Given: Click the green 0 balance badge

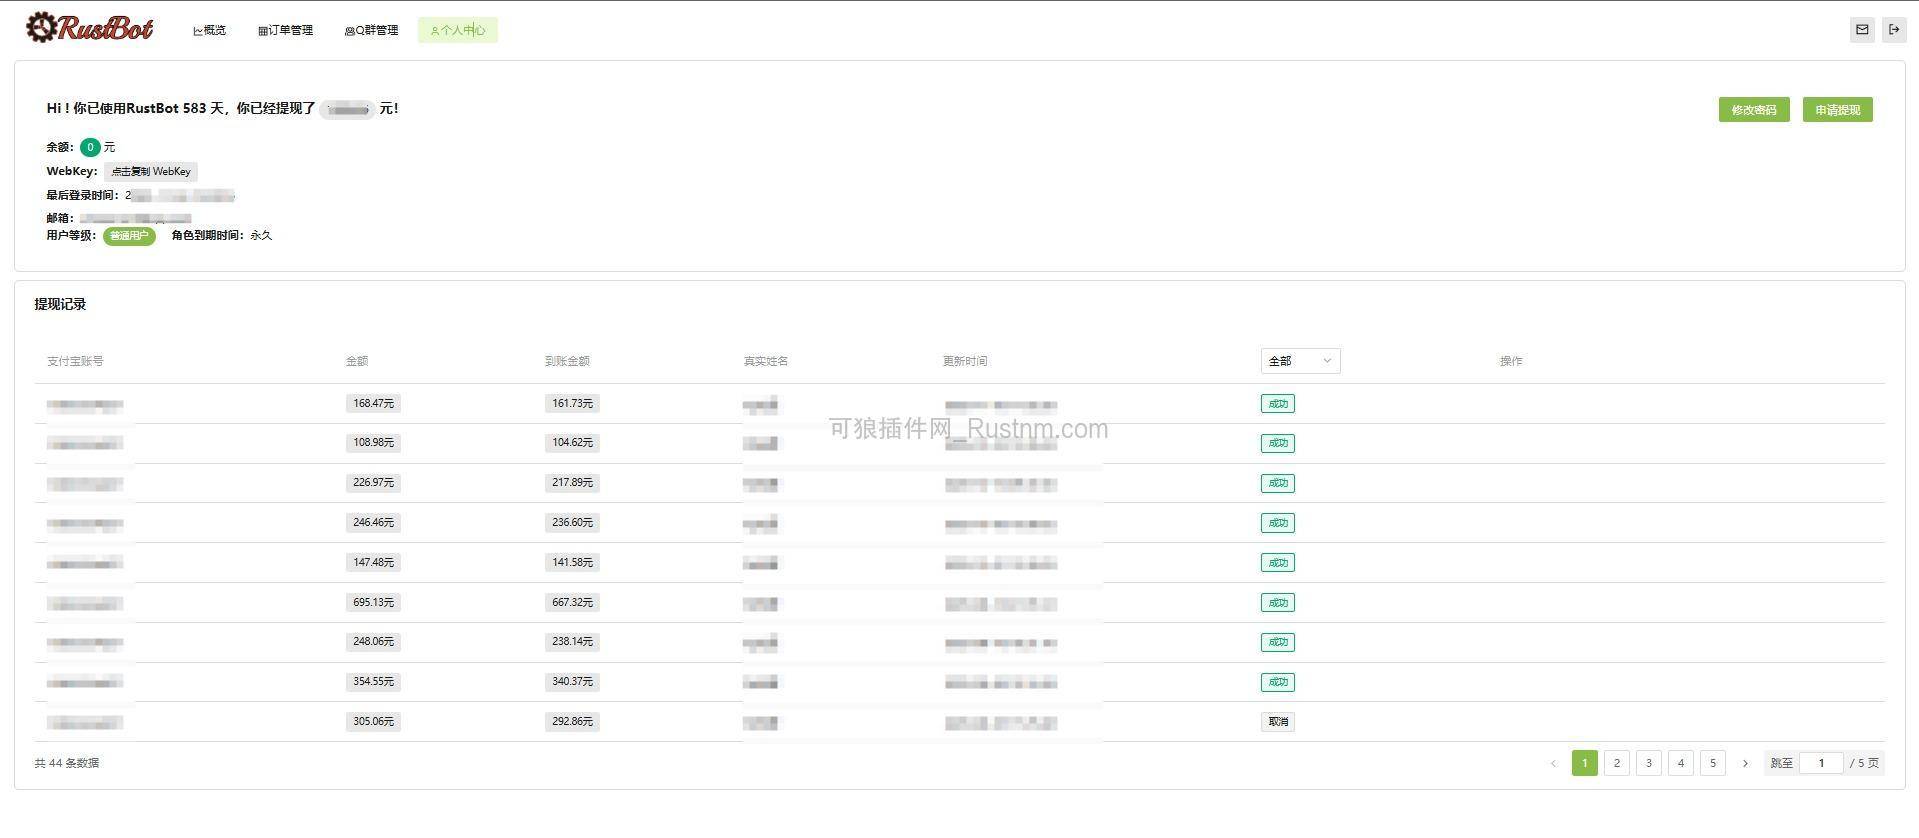Looking at the screenshot, I should (90, 147).
